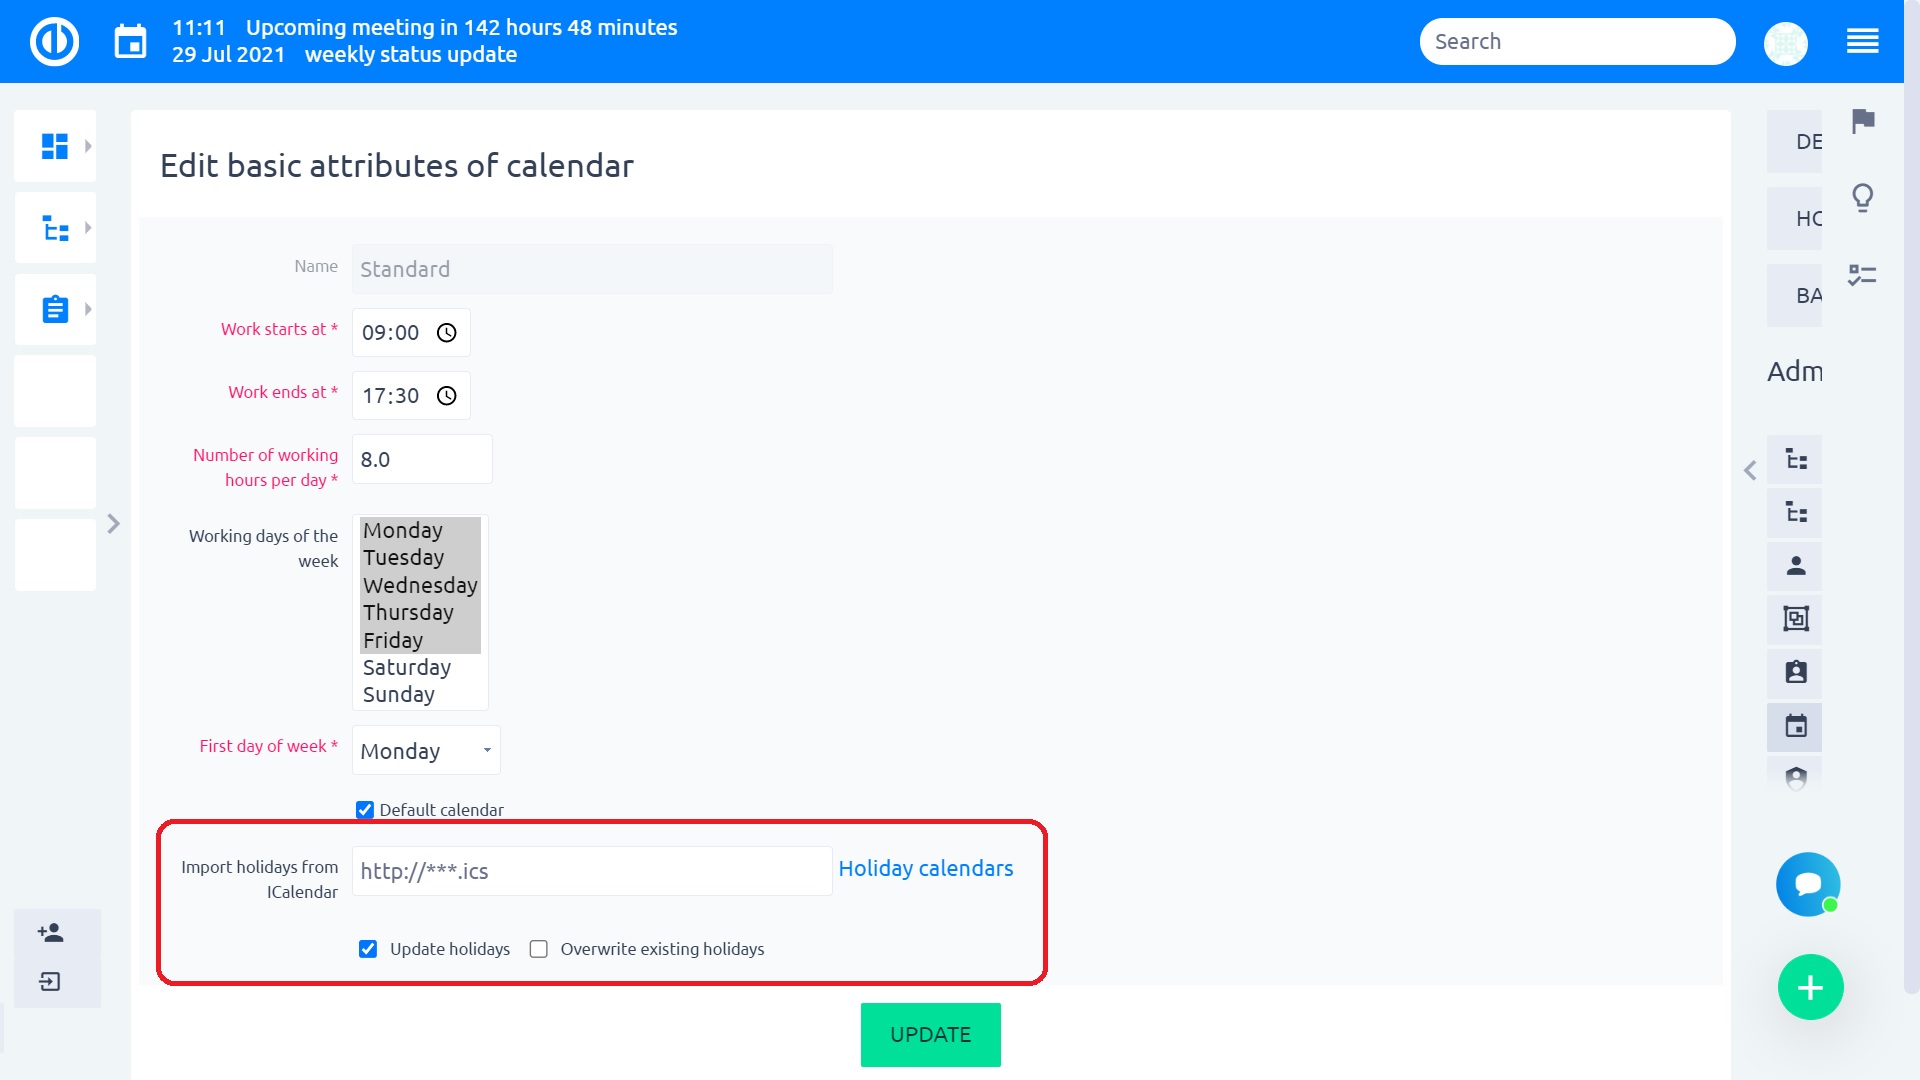Click the Easy Redmine logo icon
Image resolution: width=1920 pixels, height=1080 pixels.
point(54,42)
